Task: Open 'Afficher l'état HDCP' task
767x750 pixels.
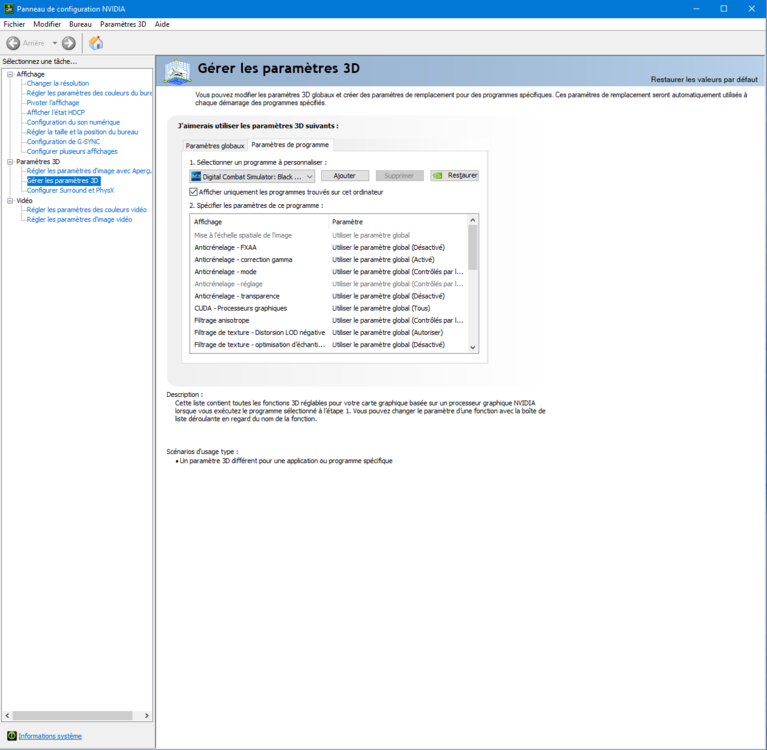Action: [x=56, y=113]
